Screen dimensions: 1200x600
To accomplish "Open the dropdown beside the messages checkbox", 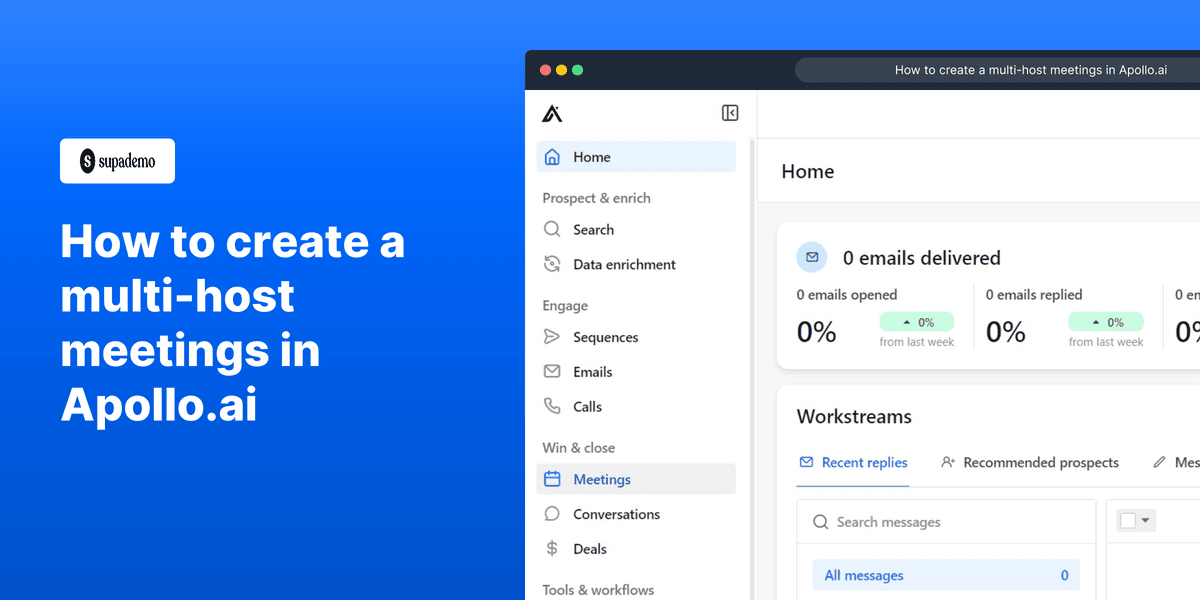I will point(1144,520).
